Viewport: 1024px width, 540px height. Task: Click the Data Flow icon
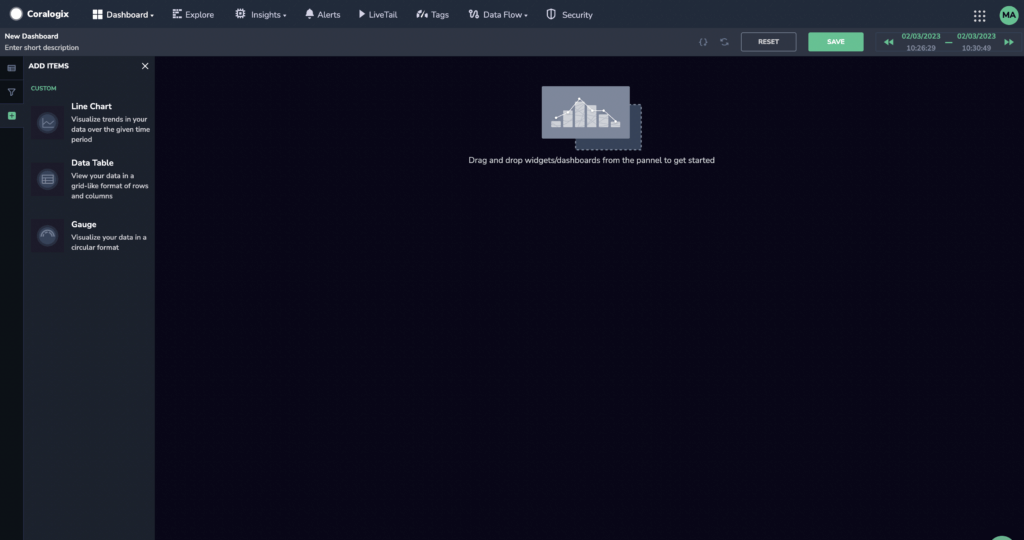473,14
